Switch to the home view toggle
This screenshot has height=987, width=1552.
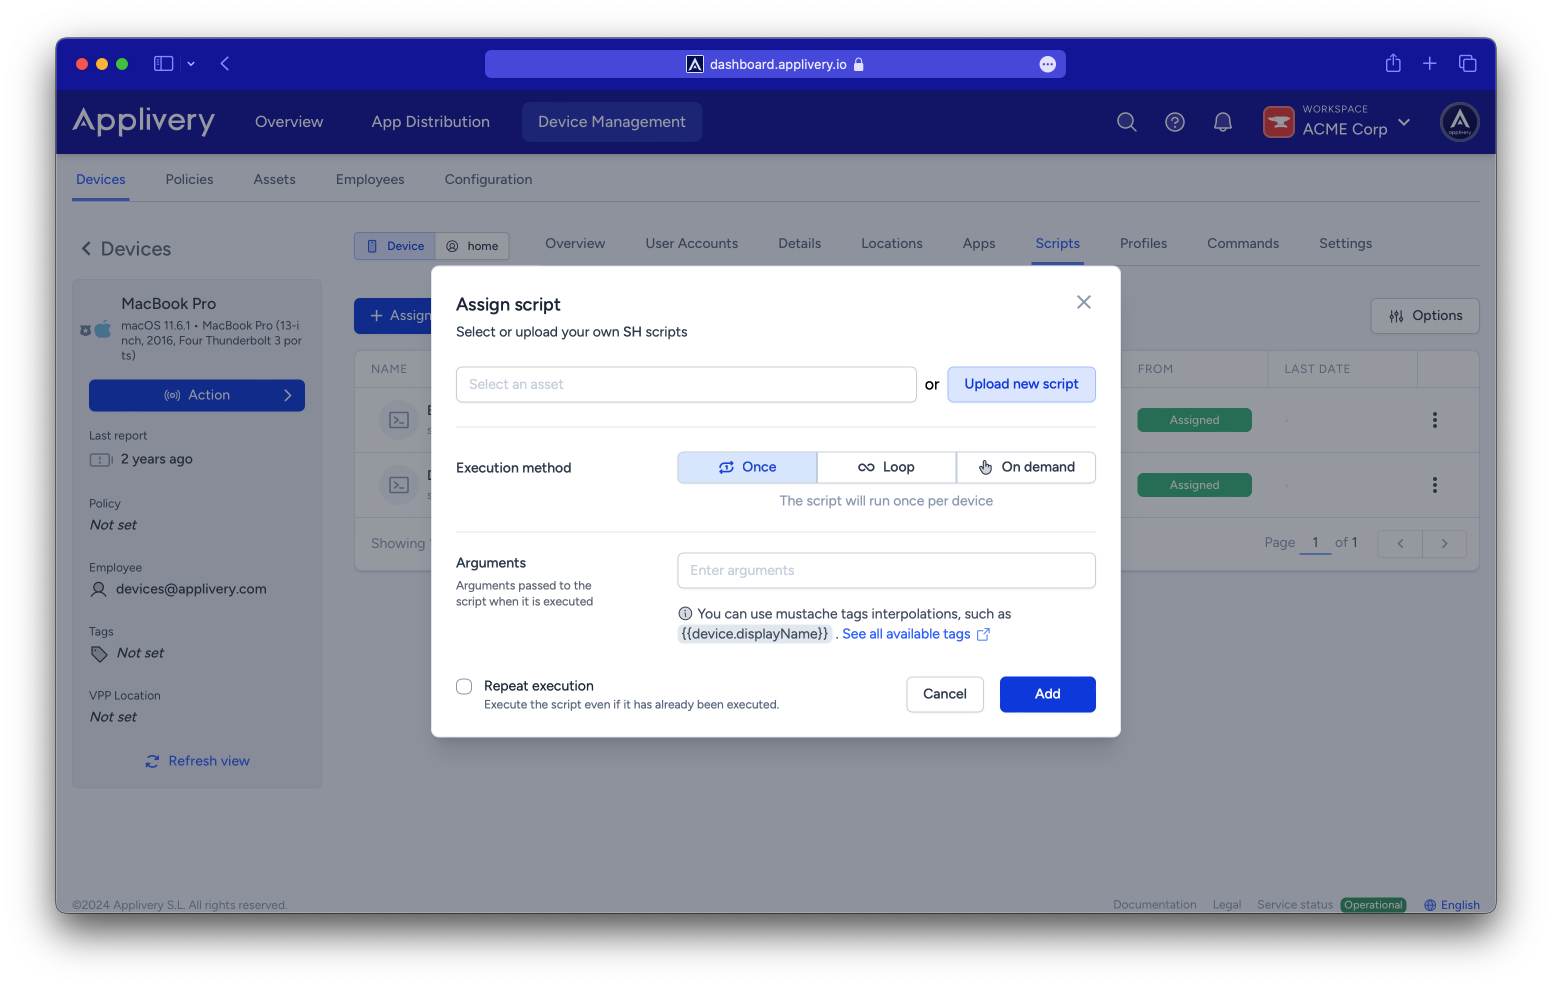pos(472,246)
